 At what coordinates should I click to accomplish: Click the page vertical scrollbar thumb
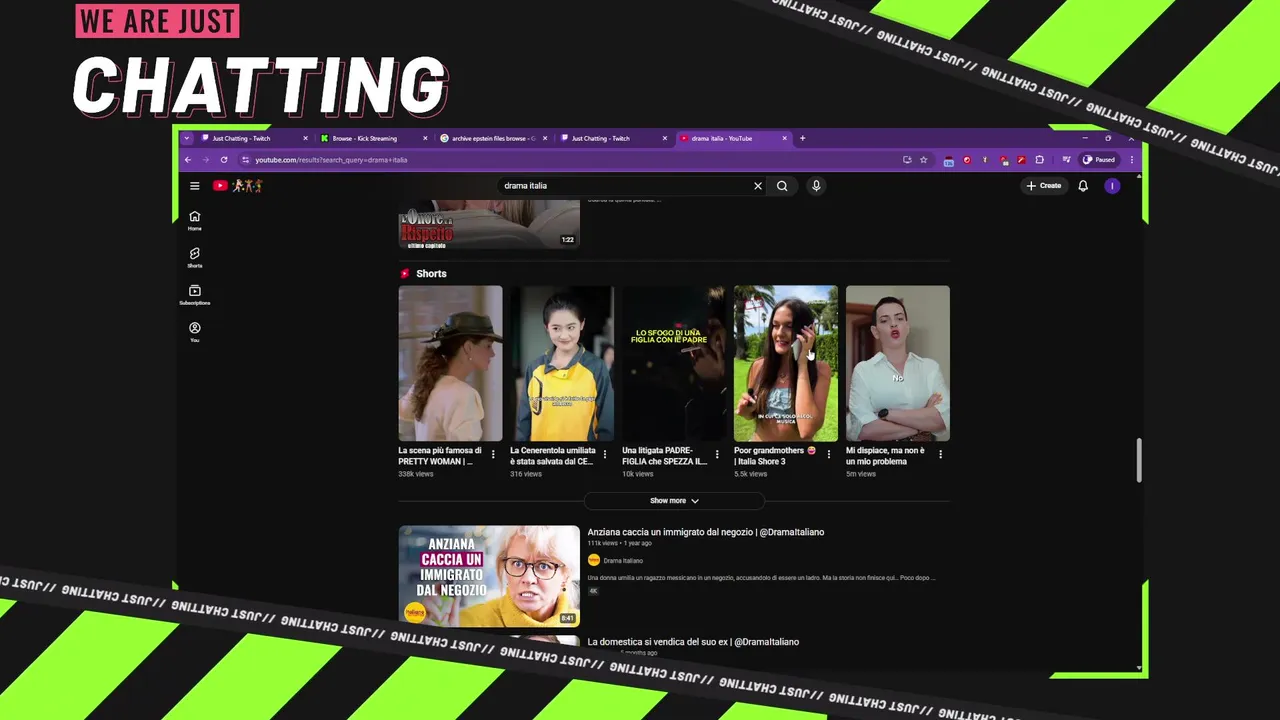1138,460
